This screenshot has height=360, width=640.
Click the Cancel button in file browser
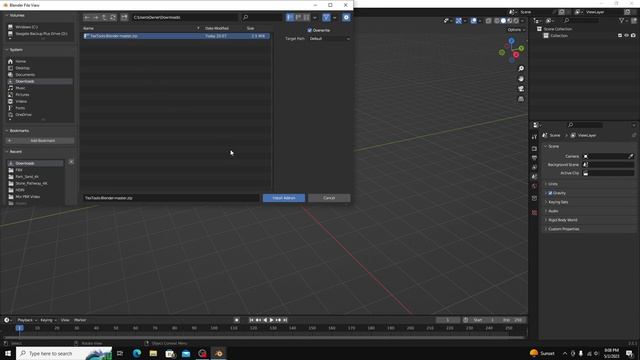pos(329,198)
